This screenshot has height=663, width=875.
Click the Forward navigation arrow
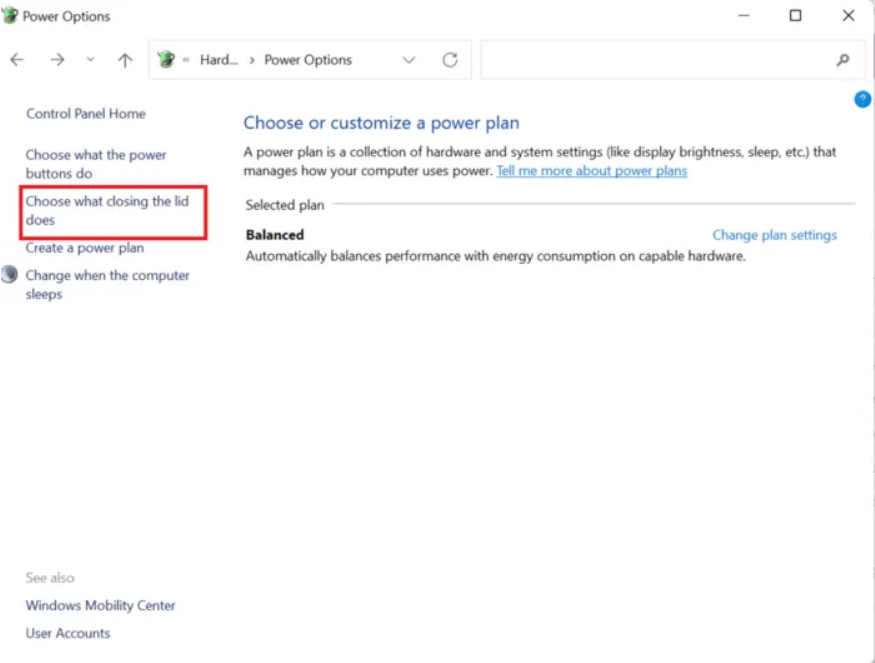point(57,60)
